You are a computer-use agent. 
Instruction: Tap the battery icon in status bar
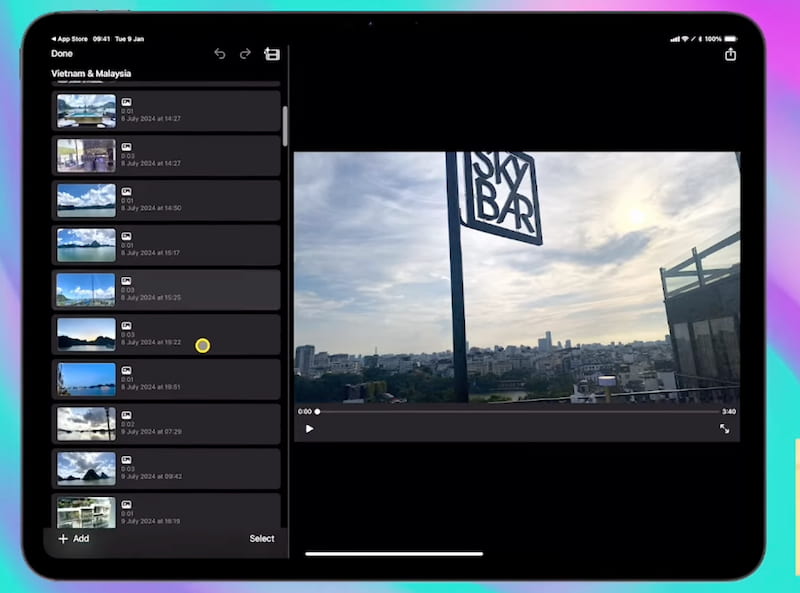tap(731, 39)
